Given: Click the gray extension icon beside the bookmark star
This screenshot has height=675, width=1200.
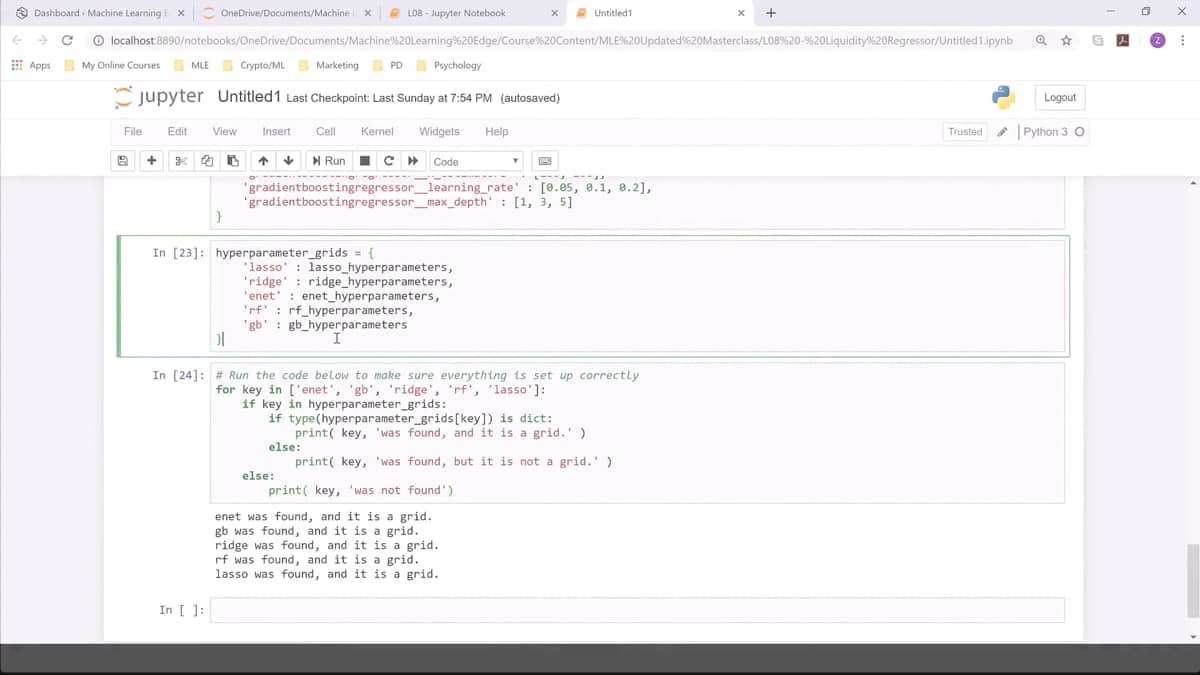Looking at the screenshot, I should coord(1098,40).
